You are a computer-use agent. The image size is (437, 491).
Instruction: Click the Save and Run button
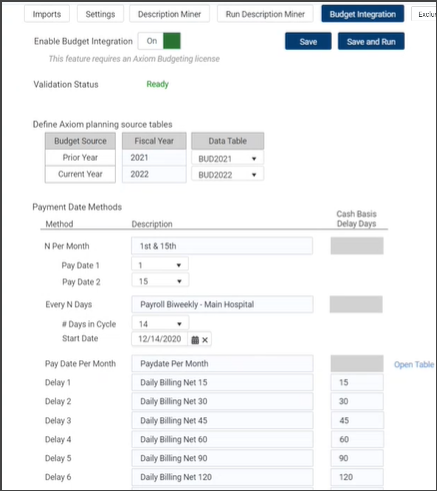coord(371,41)
